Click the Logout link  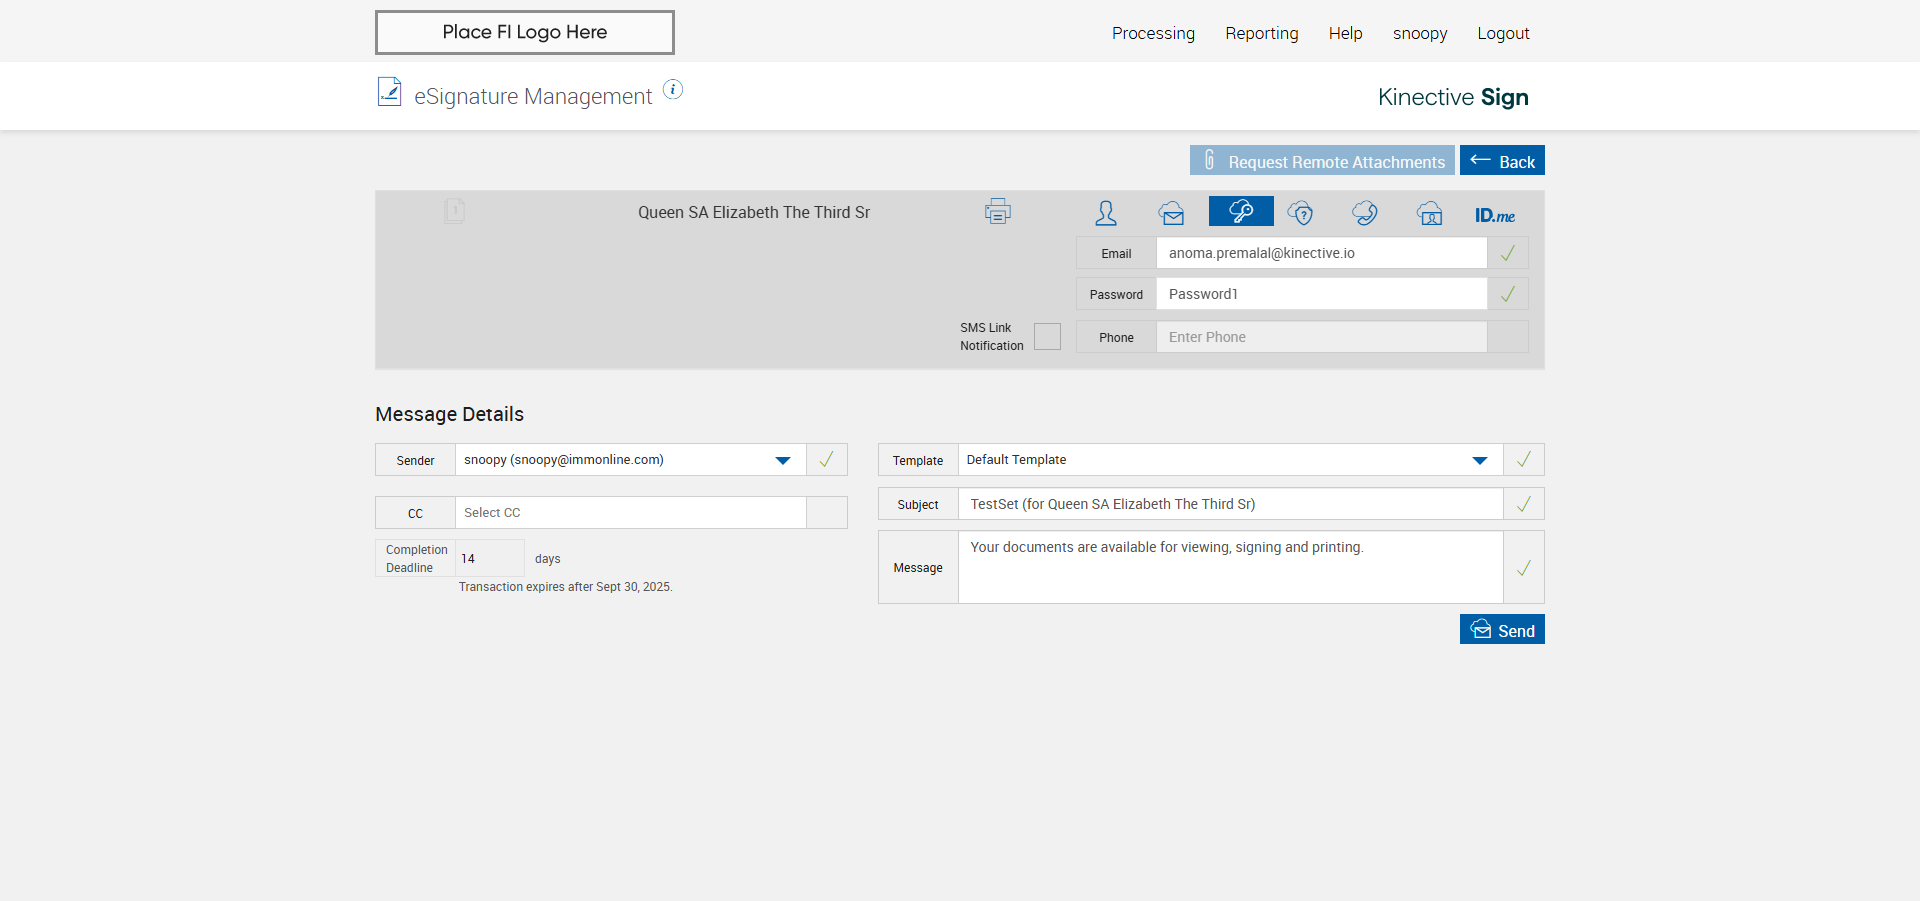pyautogui.click(x=1503, y=33)
